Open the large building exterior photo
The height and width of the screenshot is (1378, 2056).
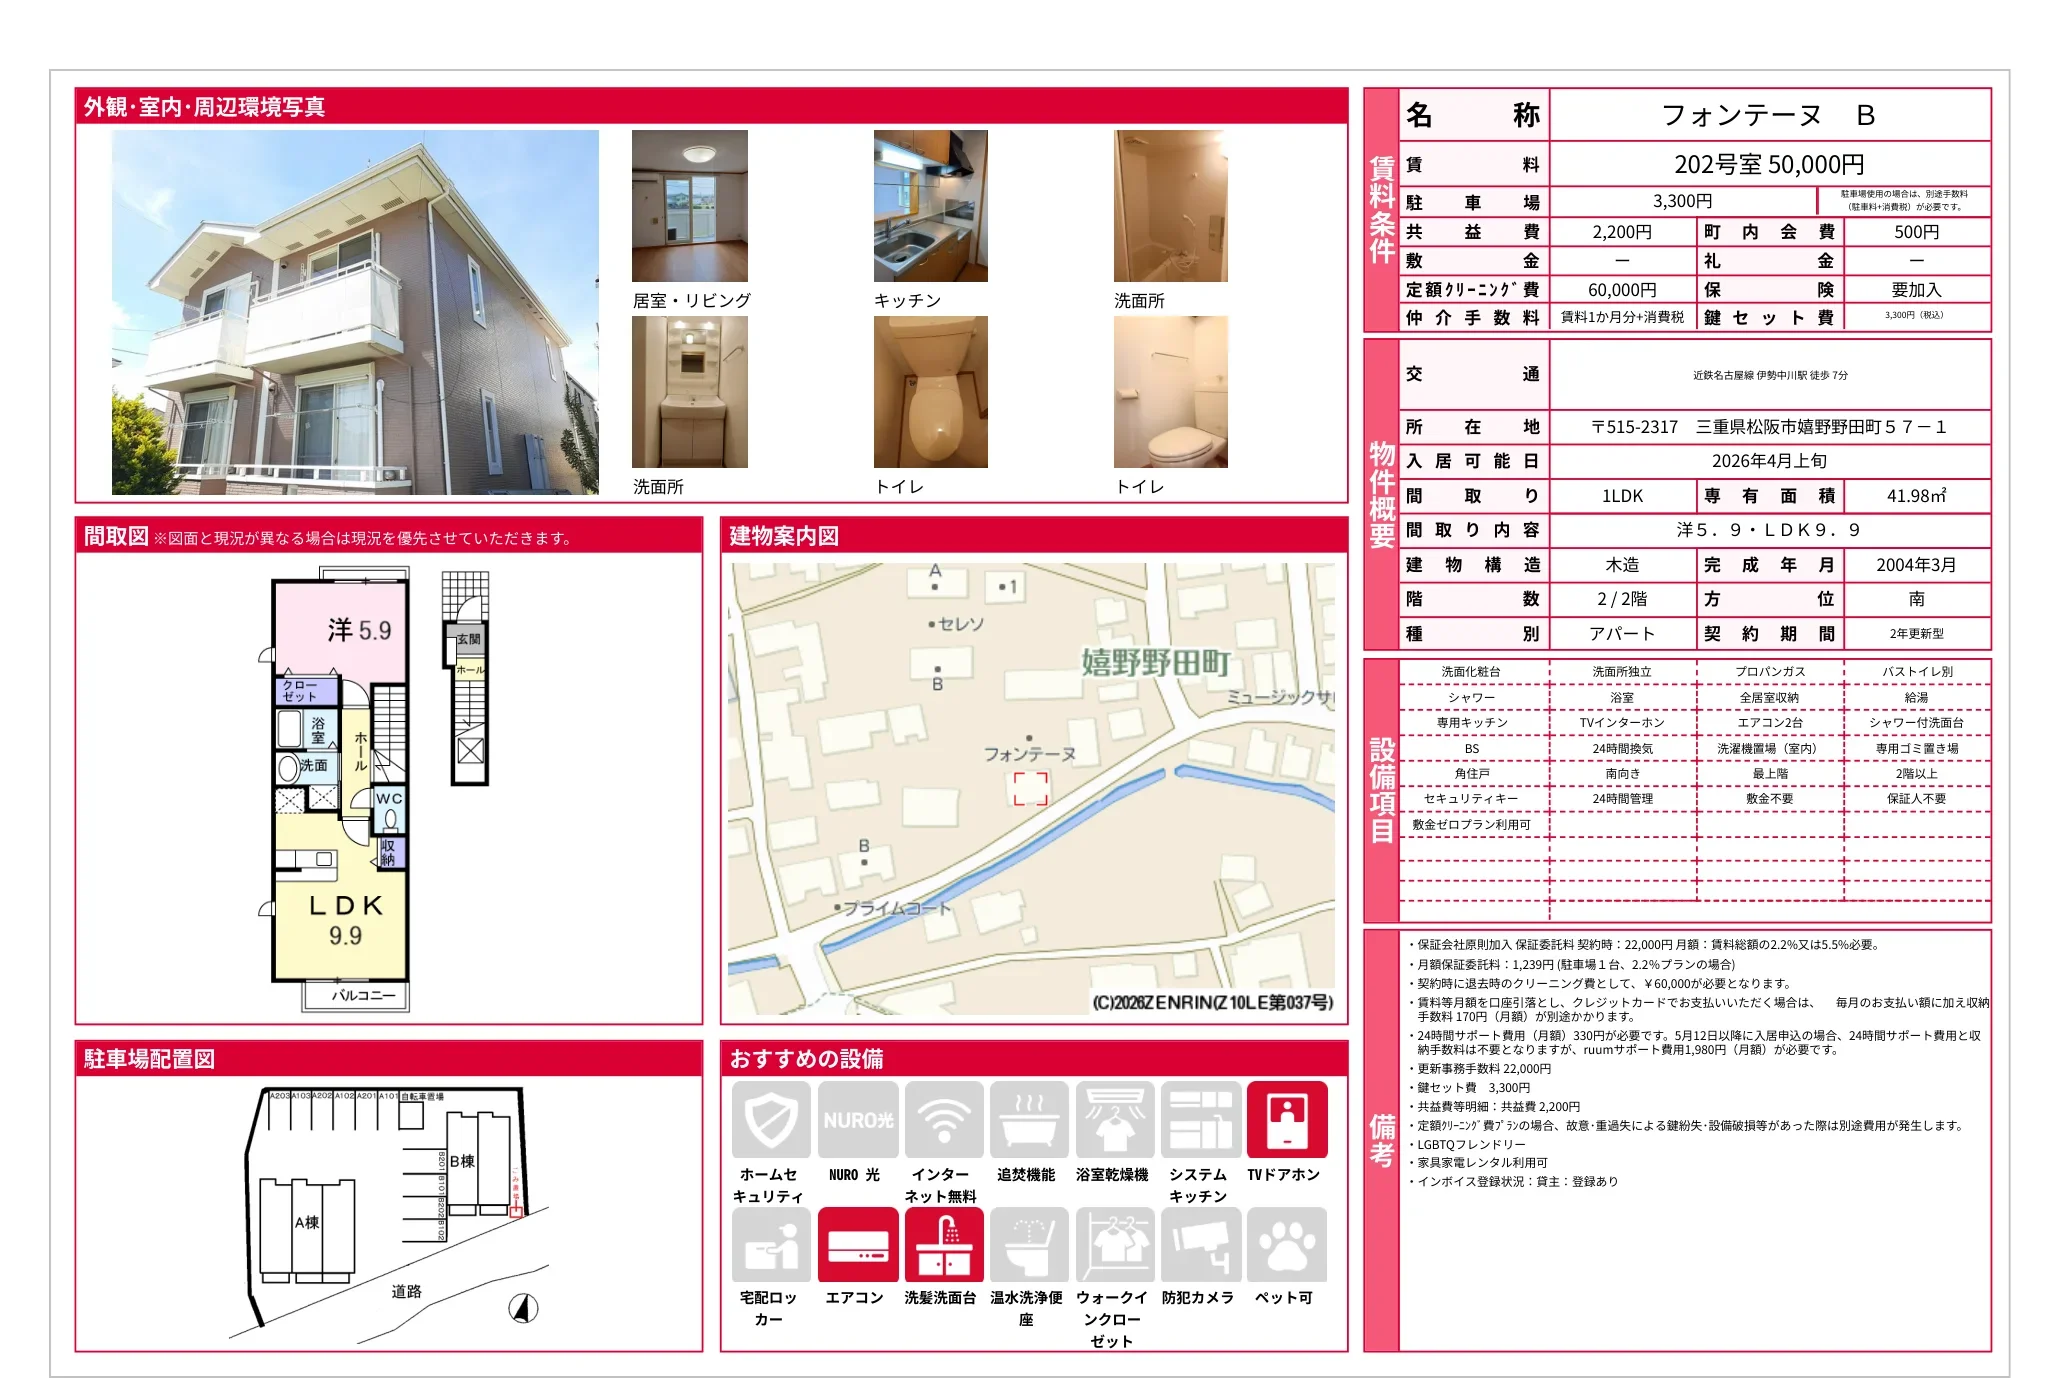pyautogui.click(x=355, y=312)
